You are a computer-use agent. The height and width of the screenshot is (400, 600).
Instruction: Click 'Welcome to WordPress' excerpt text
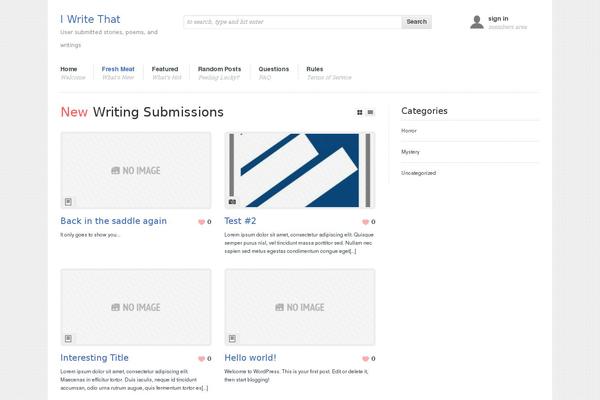point(296,376)
